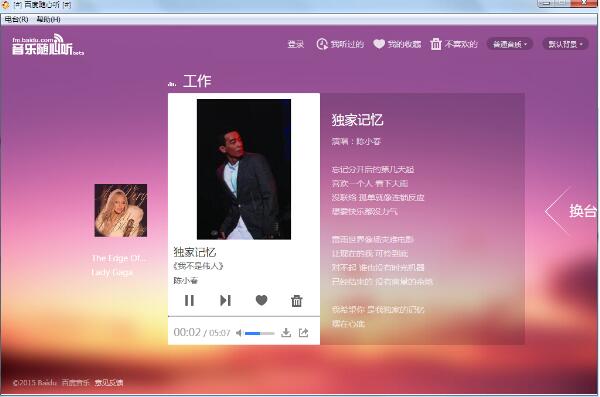Click the equalizer icon beside 工作
This screenshot has height=397, width=600.
pyautogui.click(x=172, y=84)
